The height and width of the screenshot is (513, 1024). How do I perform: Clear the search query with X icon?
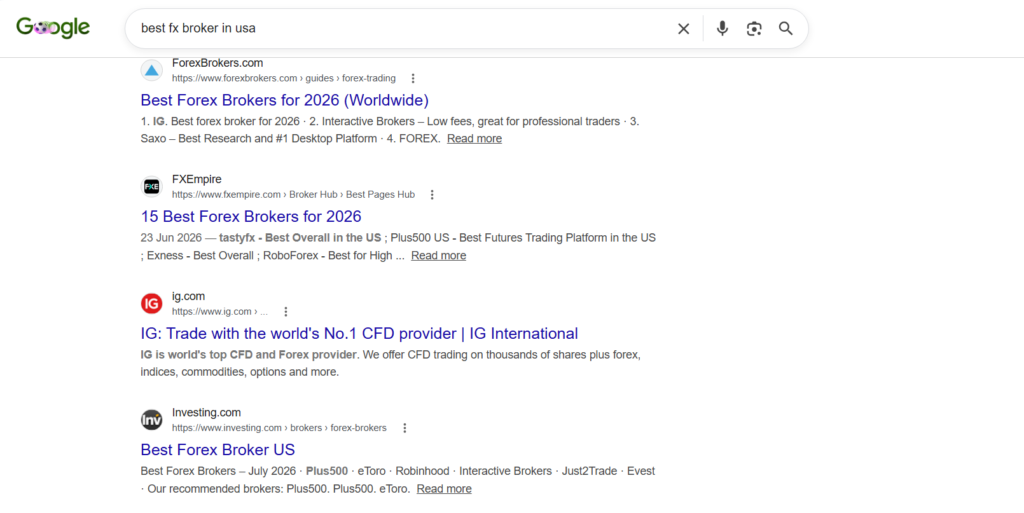tap(683, 29)
